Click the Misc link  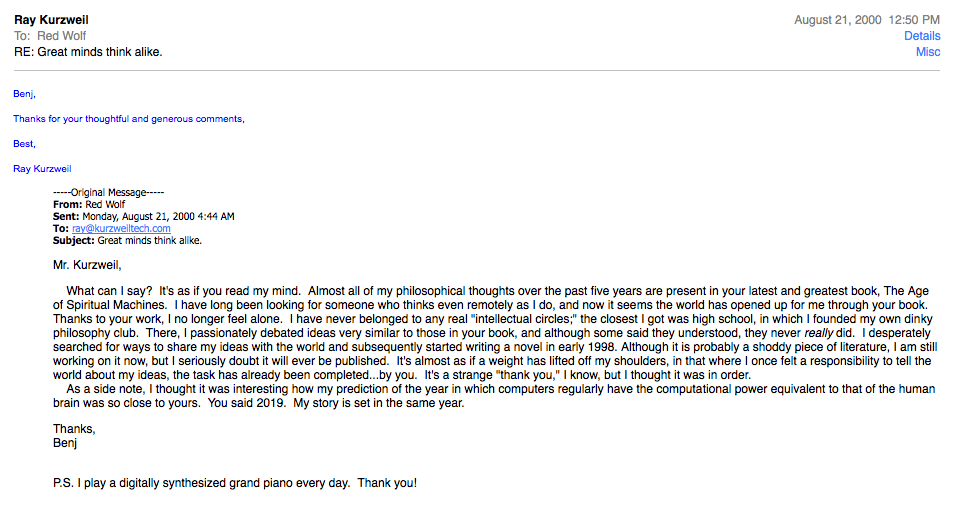(x=928, y=52)
